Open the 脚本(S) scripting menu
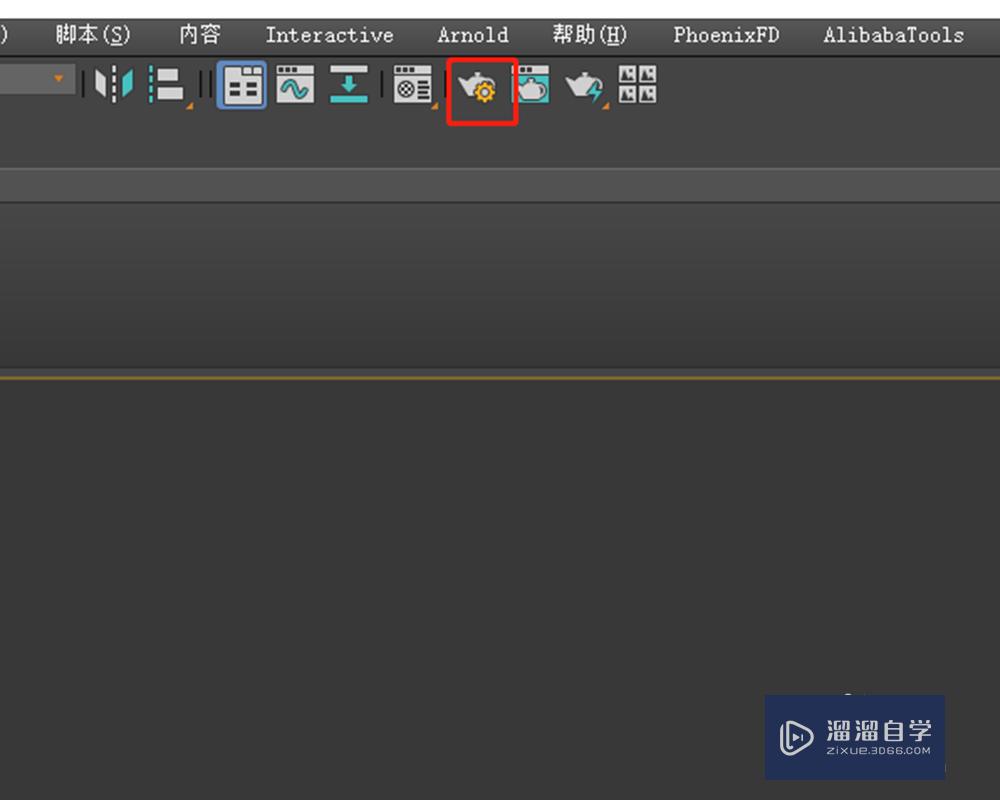1000x800 pixels. tap(93, 35)
